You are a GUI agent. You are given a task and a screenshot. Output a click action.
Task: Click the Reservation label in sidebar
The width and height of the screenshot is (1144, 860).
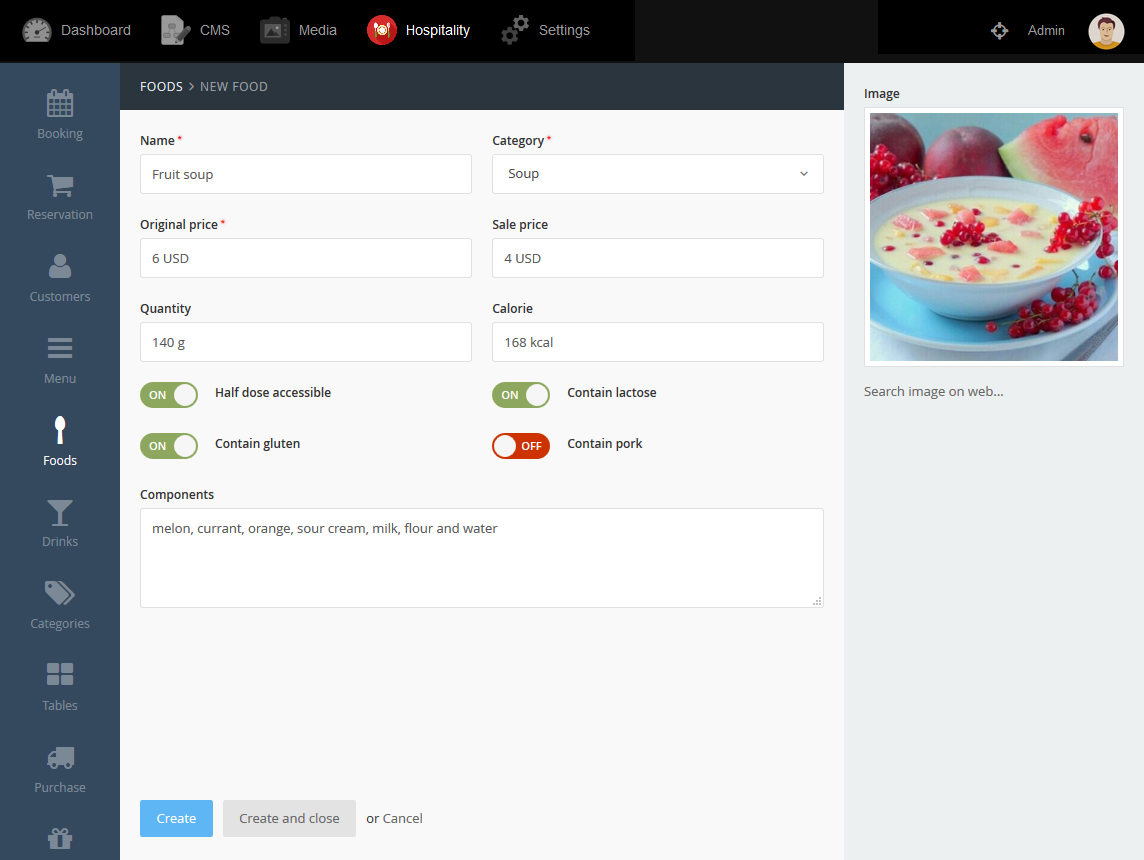[60, 214]
